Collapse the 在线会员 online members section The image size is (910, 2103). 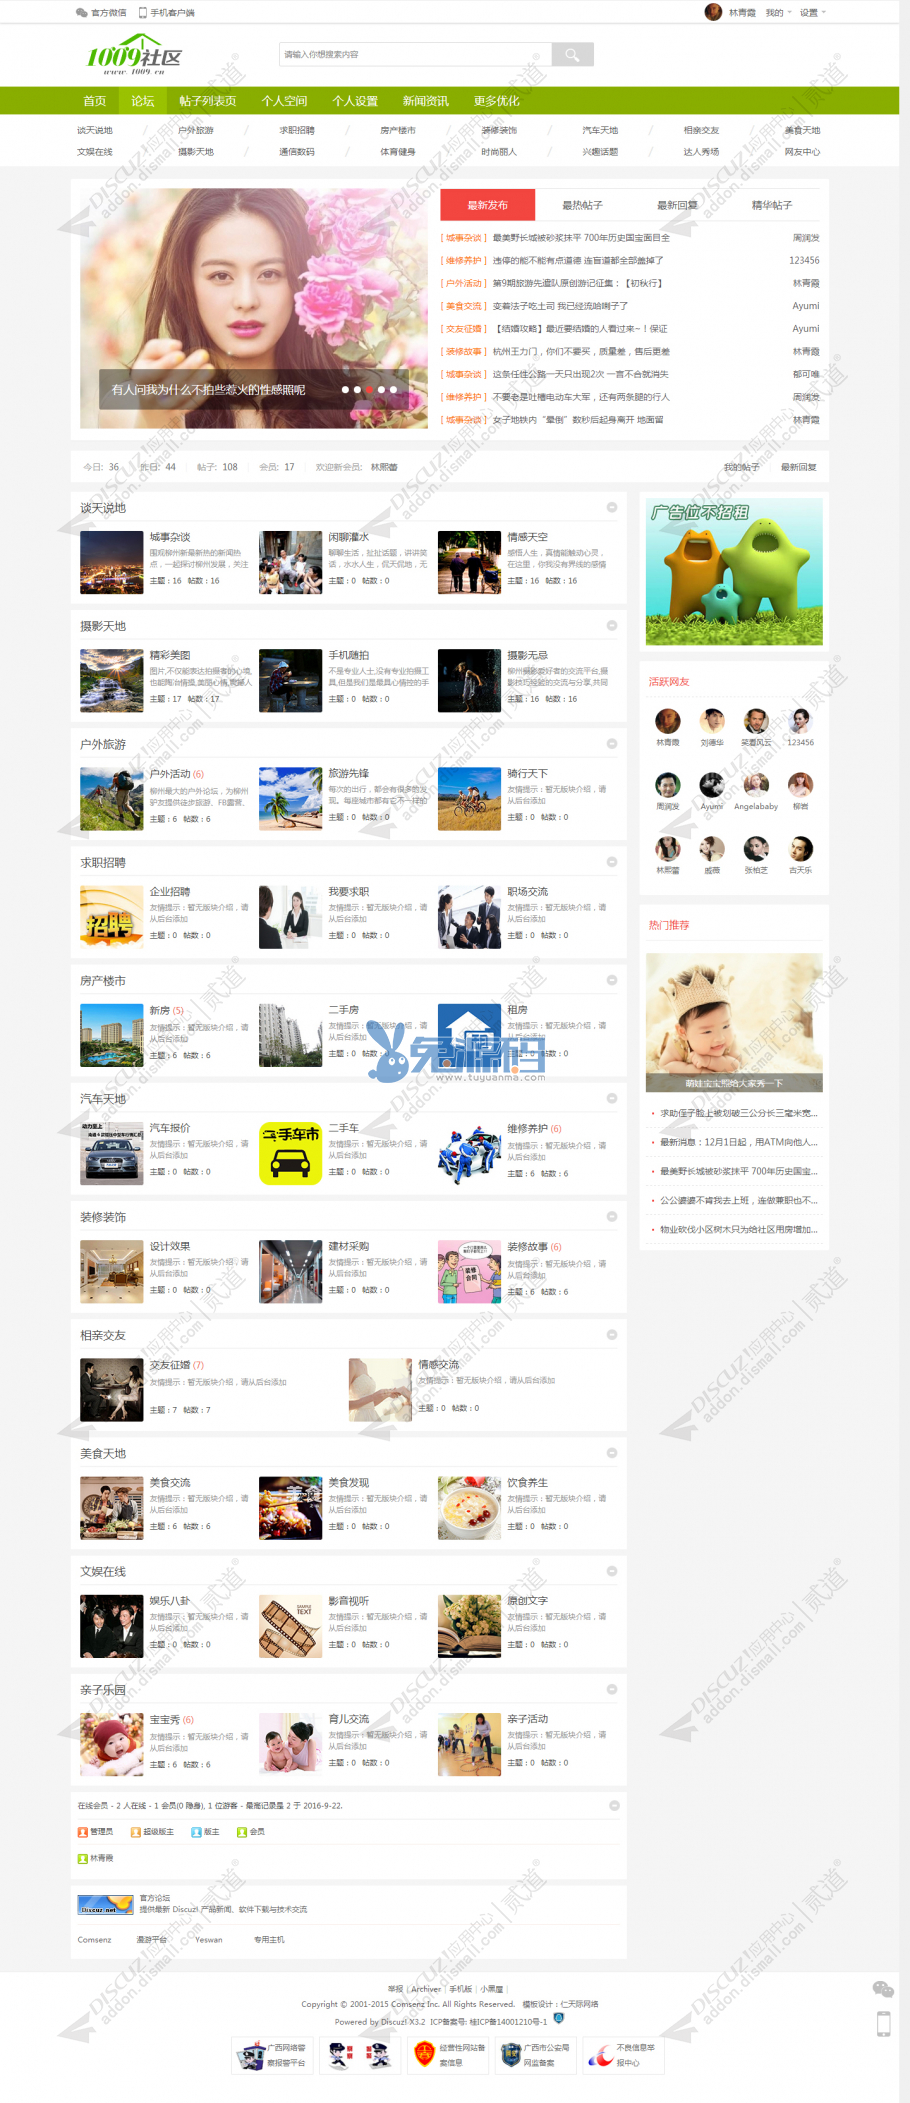coord(614,1805)
